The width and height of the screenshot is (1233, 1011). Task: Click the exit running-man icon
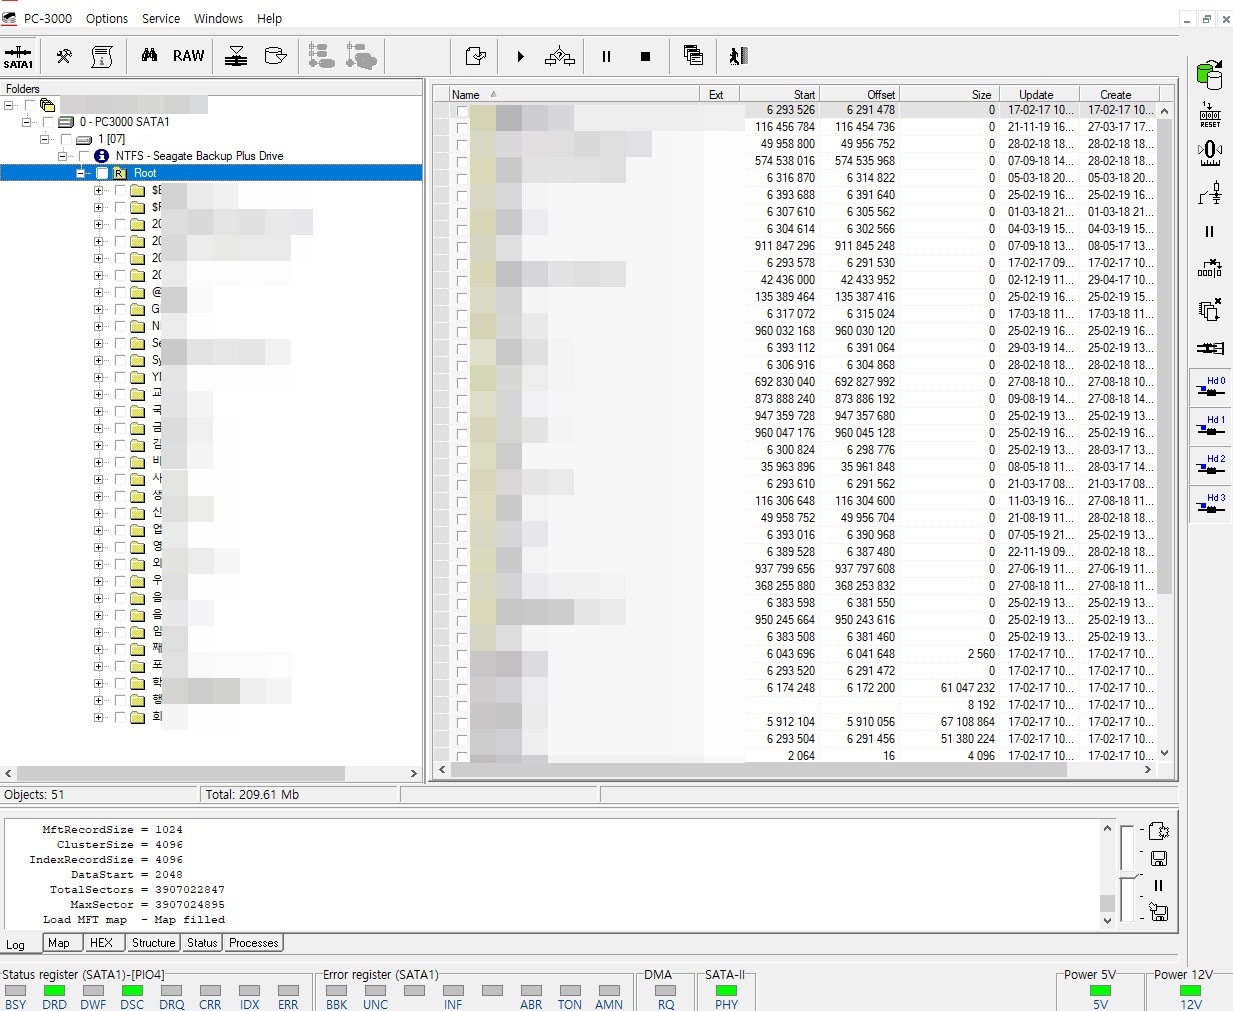pos(739,56)
